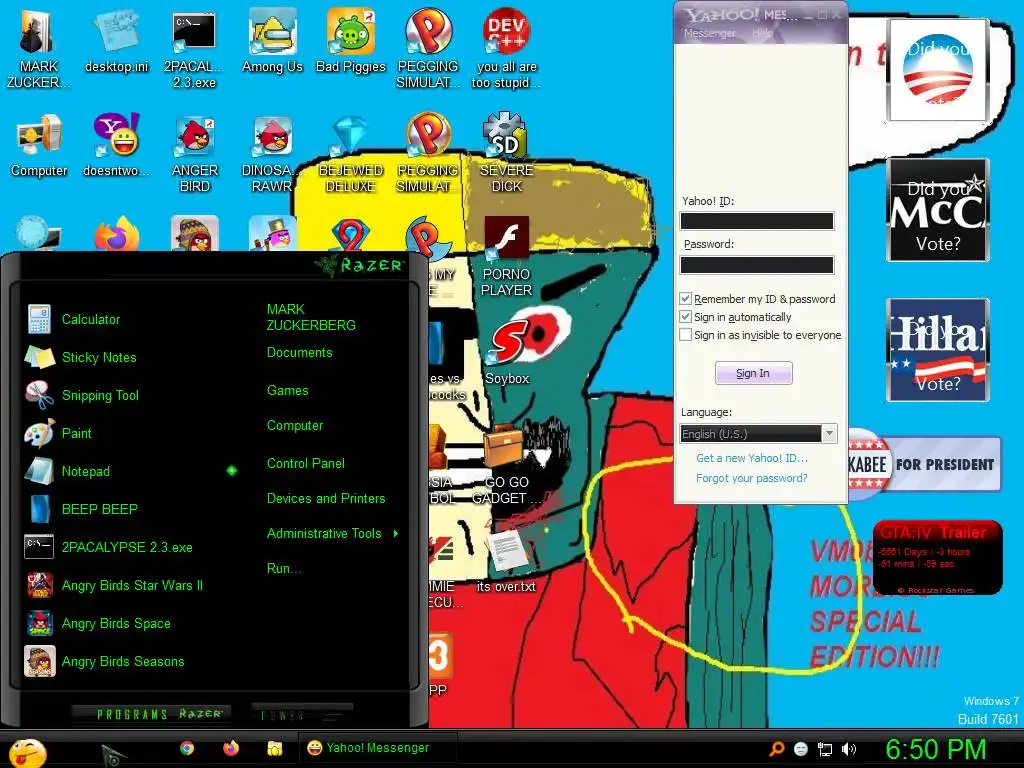1024x768 pixels.
Task: Toggle Sign in automatically checkbox
Action: [685, 317]
